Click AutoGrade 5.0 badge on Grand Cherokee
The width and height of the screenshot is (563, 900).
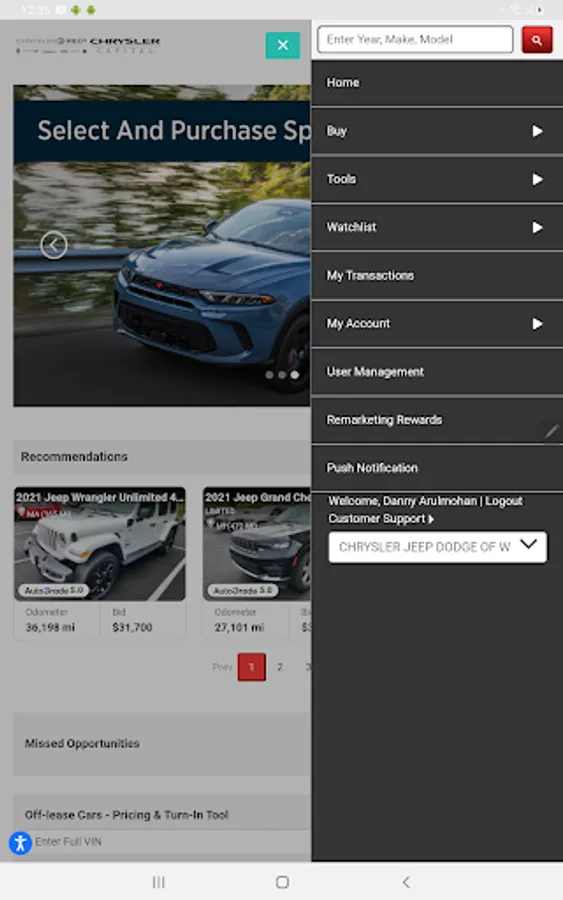pos(243,590)
